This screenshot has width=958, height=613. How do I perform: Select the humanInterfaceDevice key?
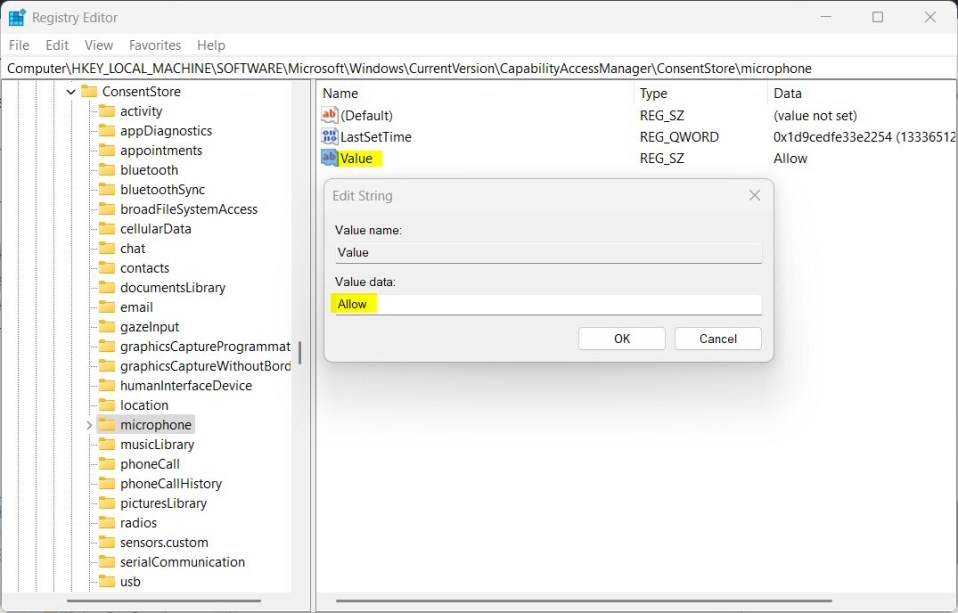[186, 386]
